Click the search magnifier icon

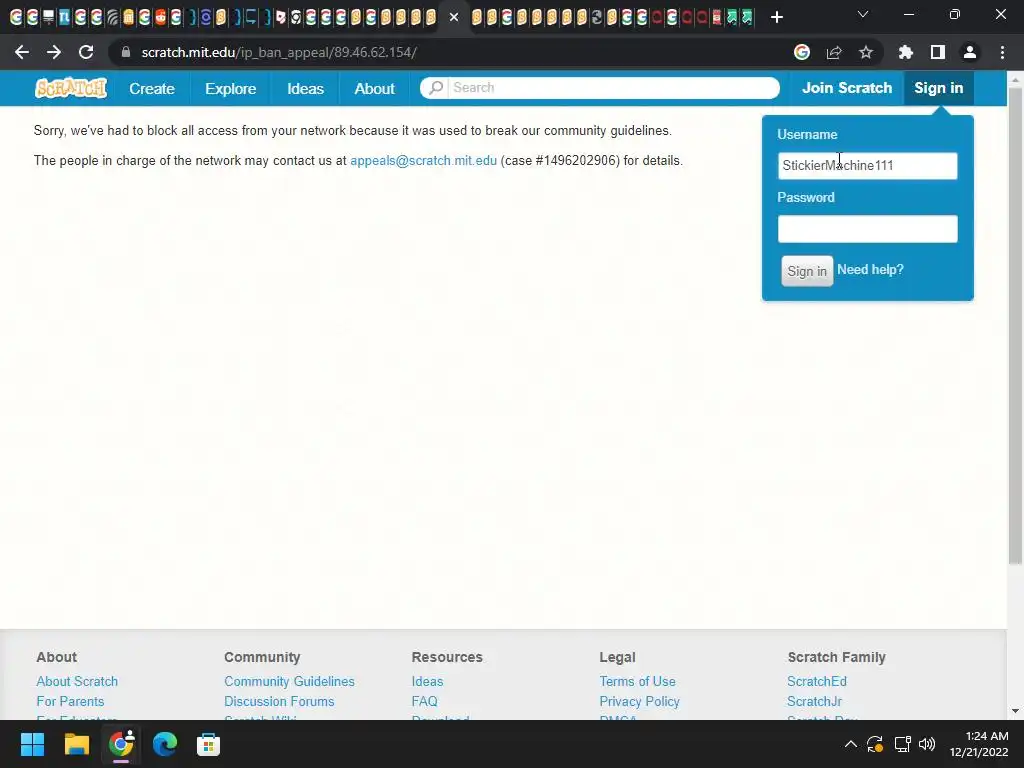(x=436, y=88)
